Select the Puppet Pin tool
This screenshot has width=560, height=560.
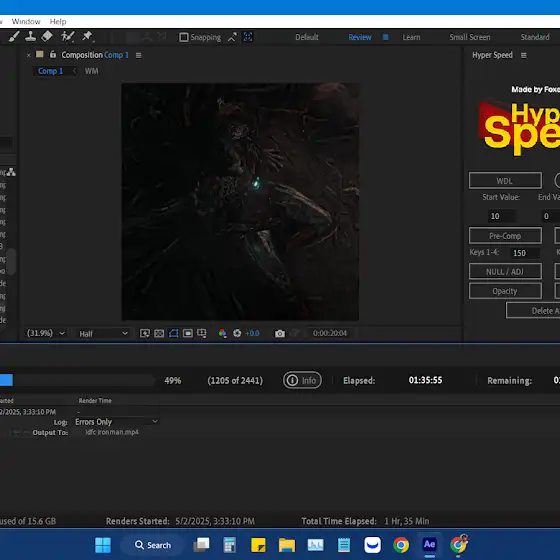[x=88, y=36]
